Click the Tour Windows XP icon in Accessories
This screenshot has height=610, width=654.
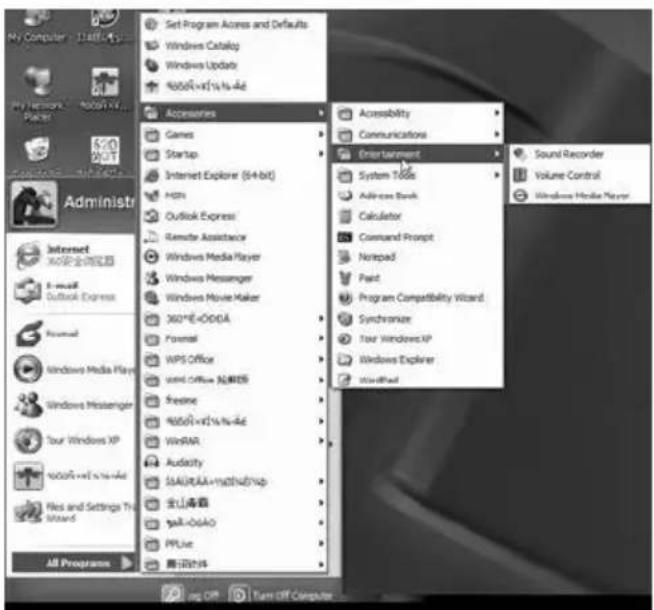coord(345,339)
